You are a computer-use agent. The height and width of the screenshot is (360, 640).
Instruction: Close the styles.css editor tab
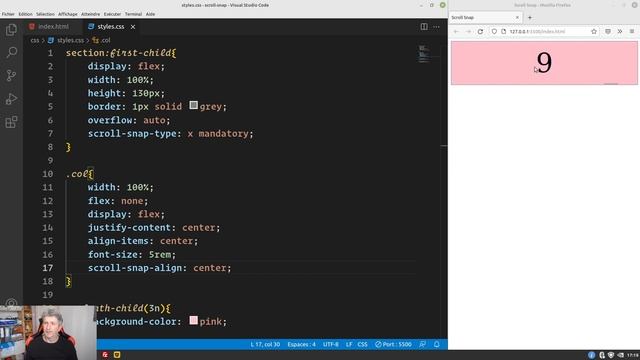pyautogui.click(x=133, y=27)
